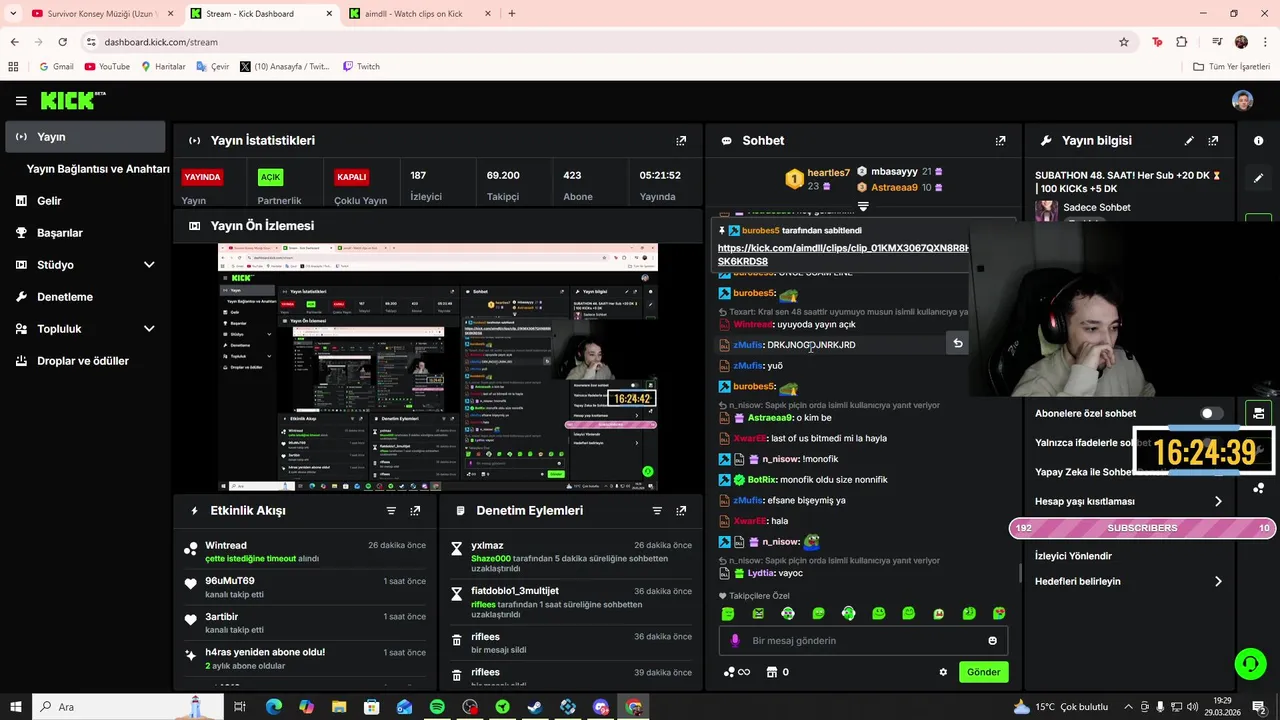1280x720 pixels.
Task: Click the yxlmaz moderation entry
Action: pos(570,559)
